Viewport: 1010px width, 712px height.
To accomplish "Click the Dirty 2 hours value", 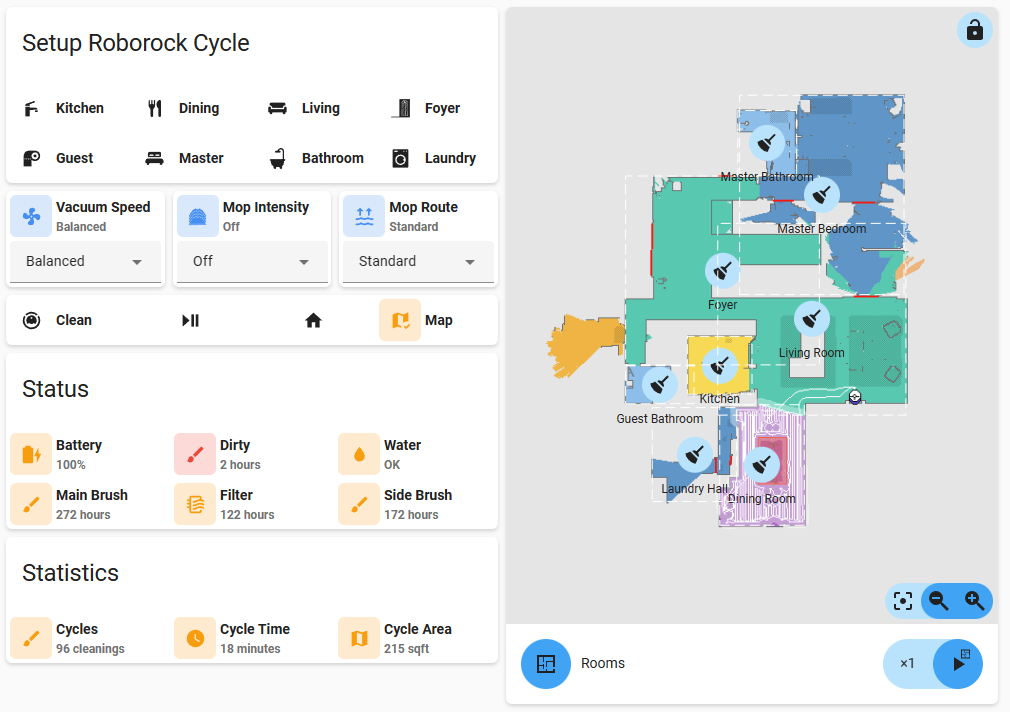I will coord(240,465).
